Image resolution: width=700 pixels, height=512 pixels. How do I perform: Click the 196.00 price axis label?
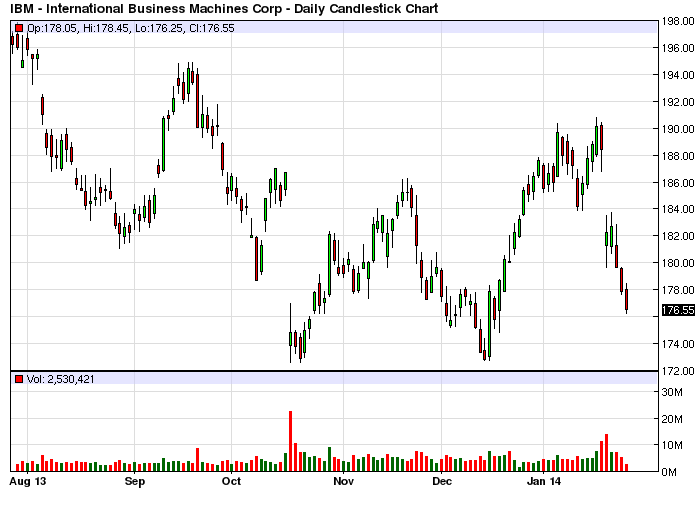point(678,48)
